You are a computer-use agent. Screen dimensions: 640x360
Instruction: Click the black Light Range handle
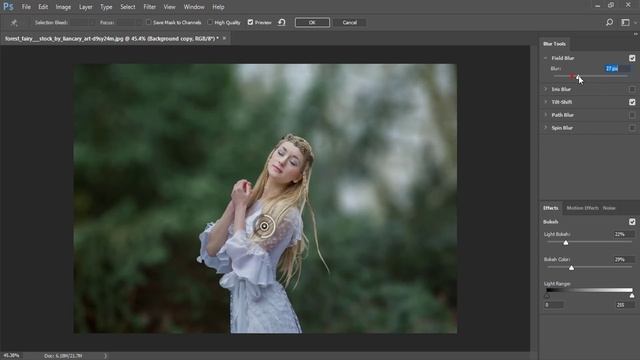547,296
